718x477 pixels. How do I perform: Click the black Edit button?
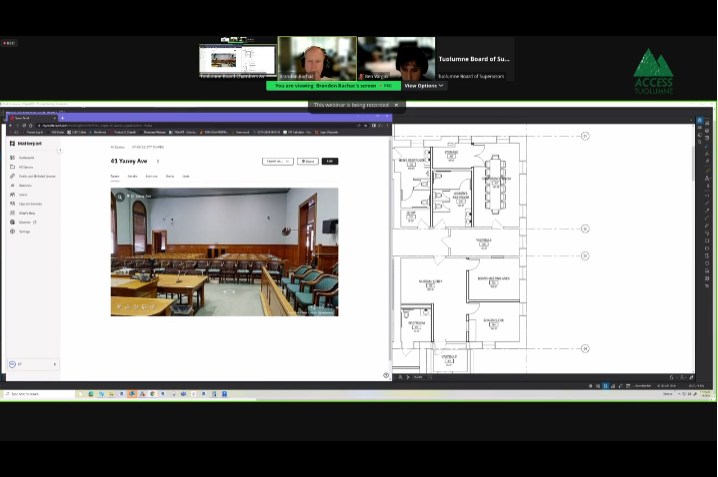[x=329, y=161]
